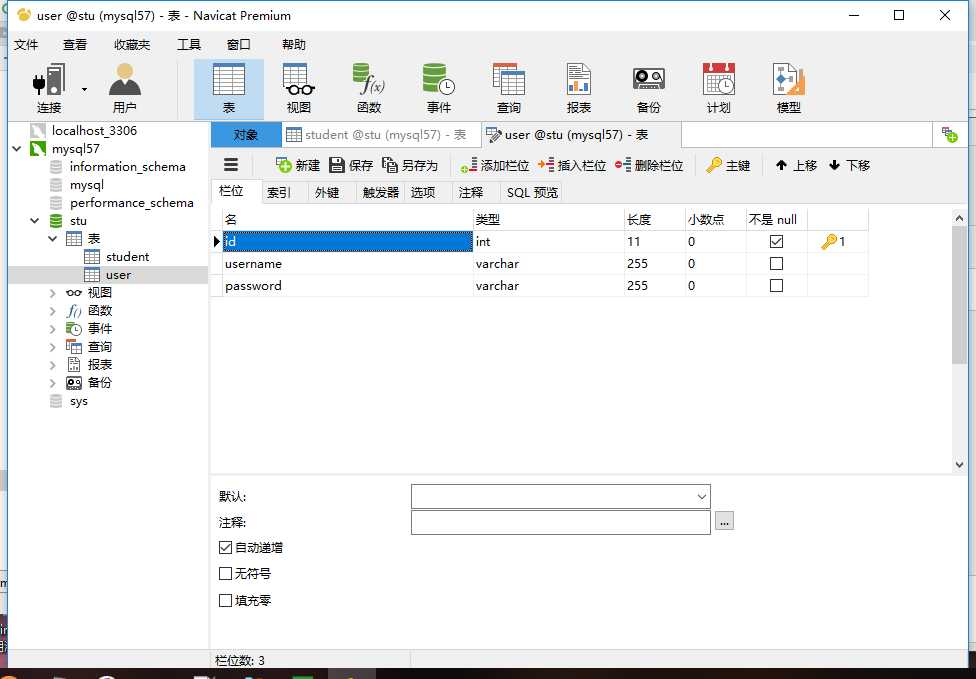Expand the 事件 events node
Screen dimensions: 976x679
pyautogui.click(x=53, y=329)
